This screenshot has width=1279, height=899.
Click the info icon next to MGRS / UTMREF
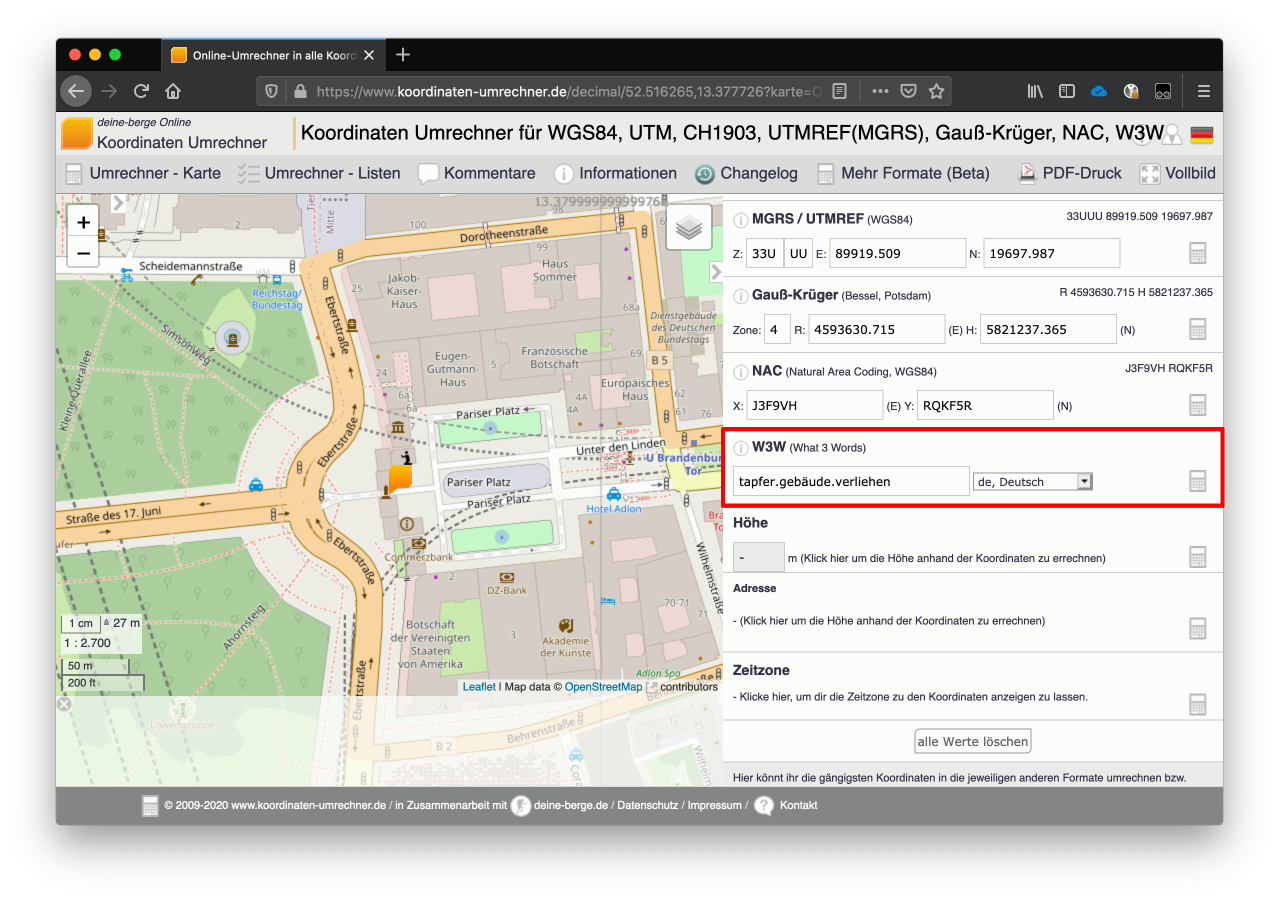pos(741,220)
